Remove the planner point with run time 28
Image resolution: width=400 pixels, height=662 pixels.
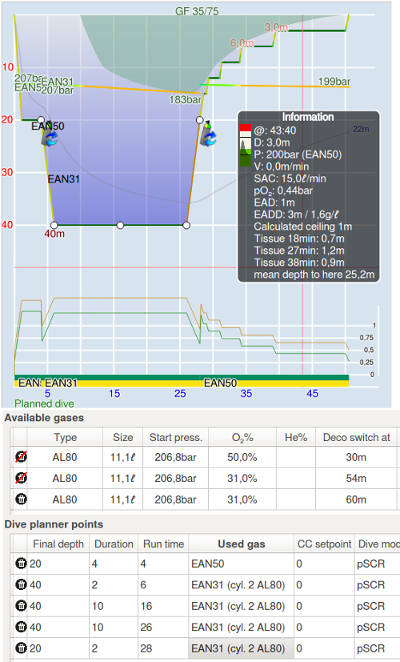20,648
